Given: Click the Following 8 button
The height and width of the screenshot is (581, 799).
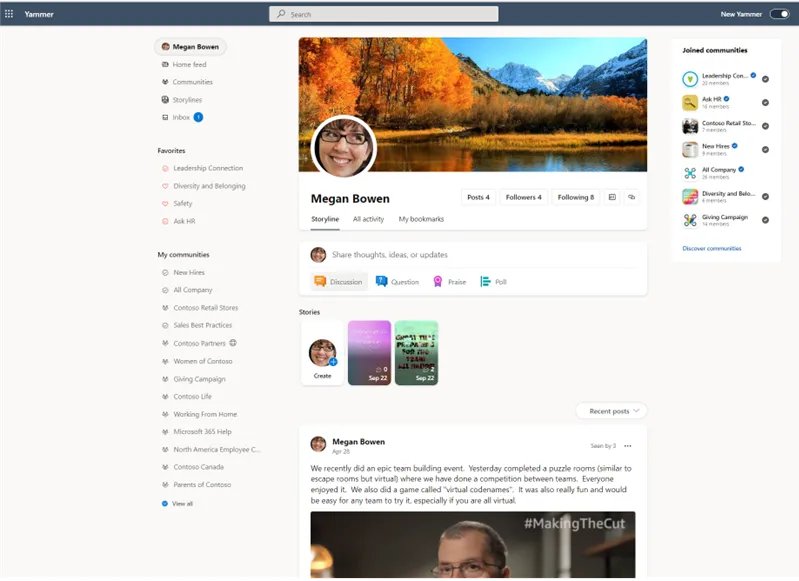Looking at the screenshot, I should [576, 197].
